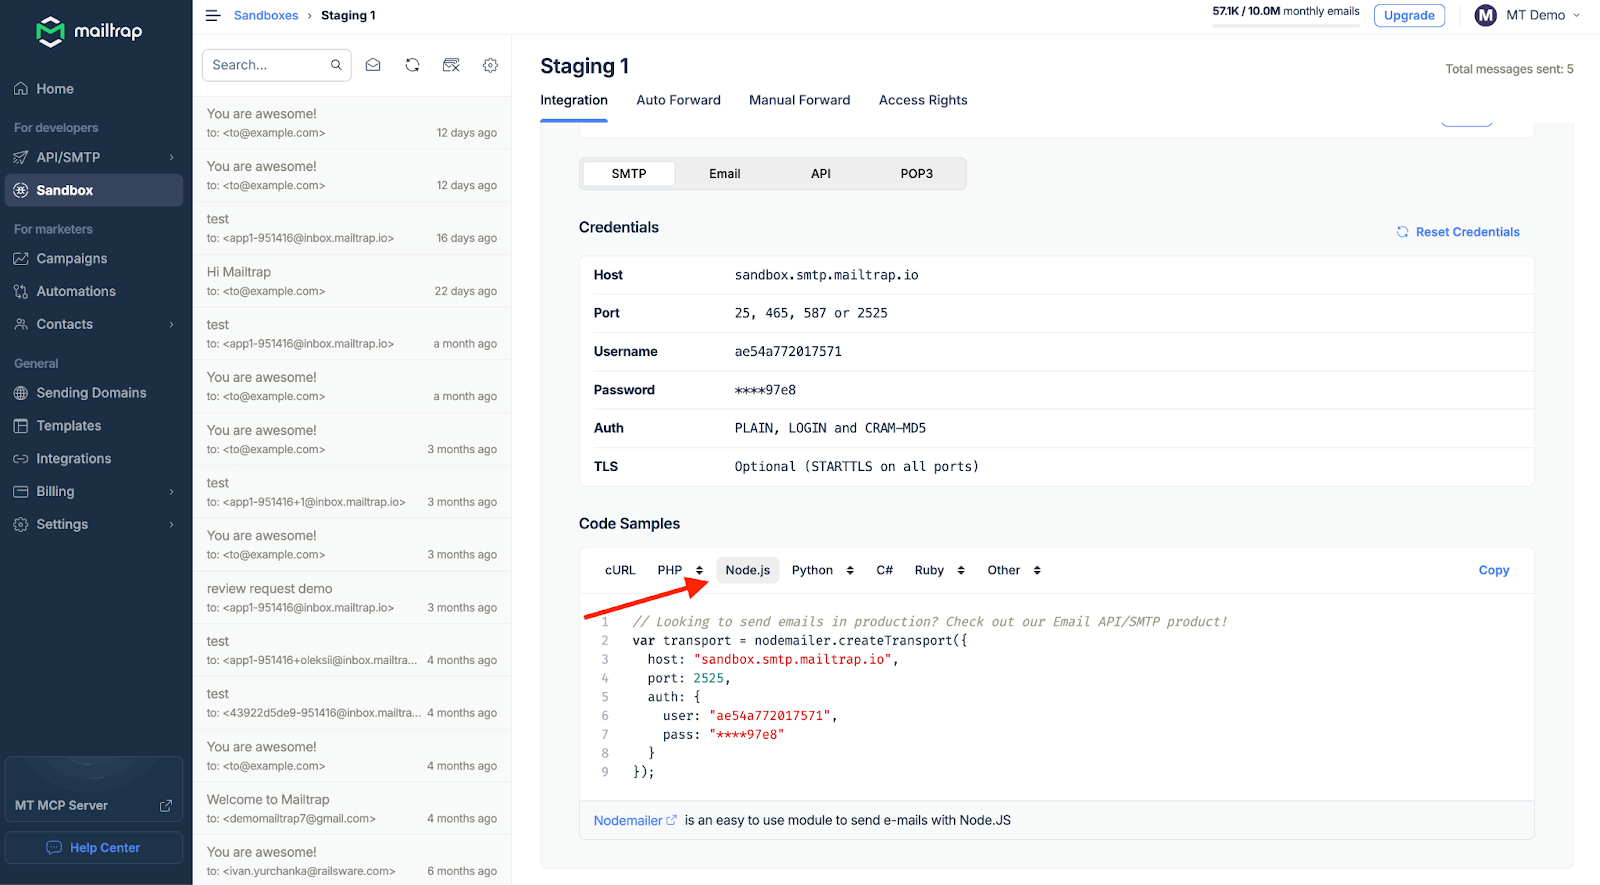
Task: Click the Sandboxes breadcrumb link
Action: click(266, 15)
